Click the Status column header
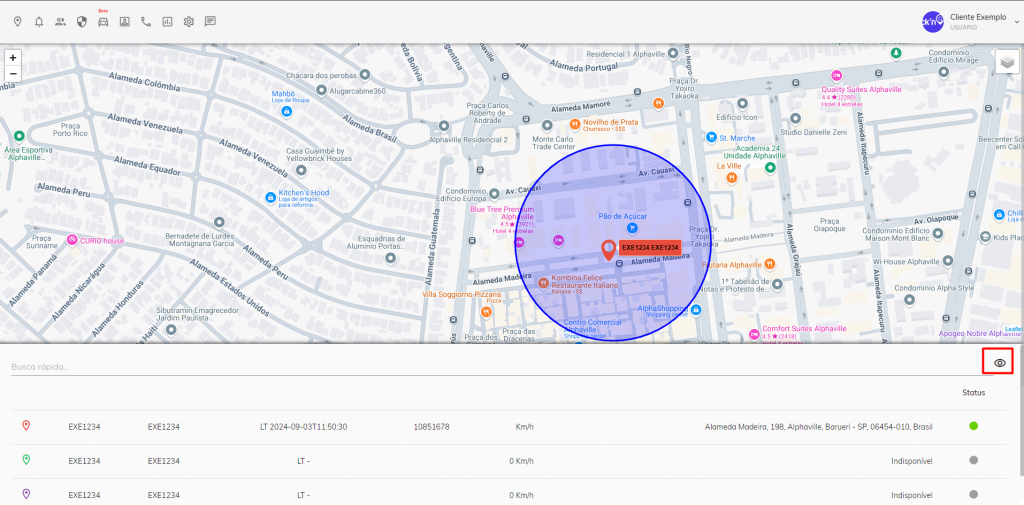 (974, 393)
